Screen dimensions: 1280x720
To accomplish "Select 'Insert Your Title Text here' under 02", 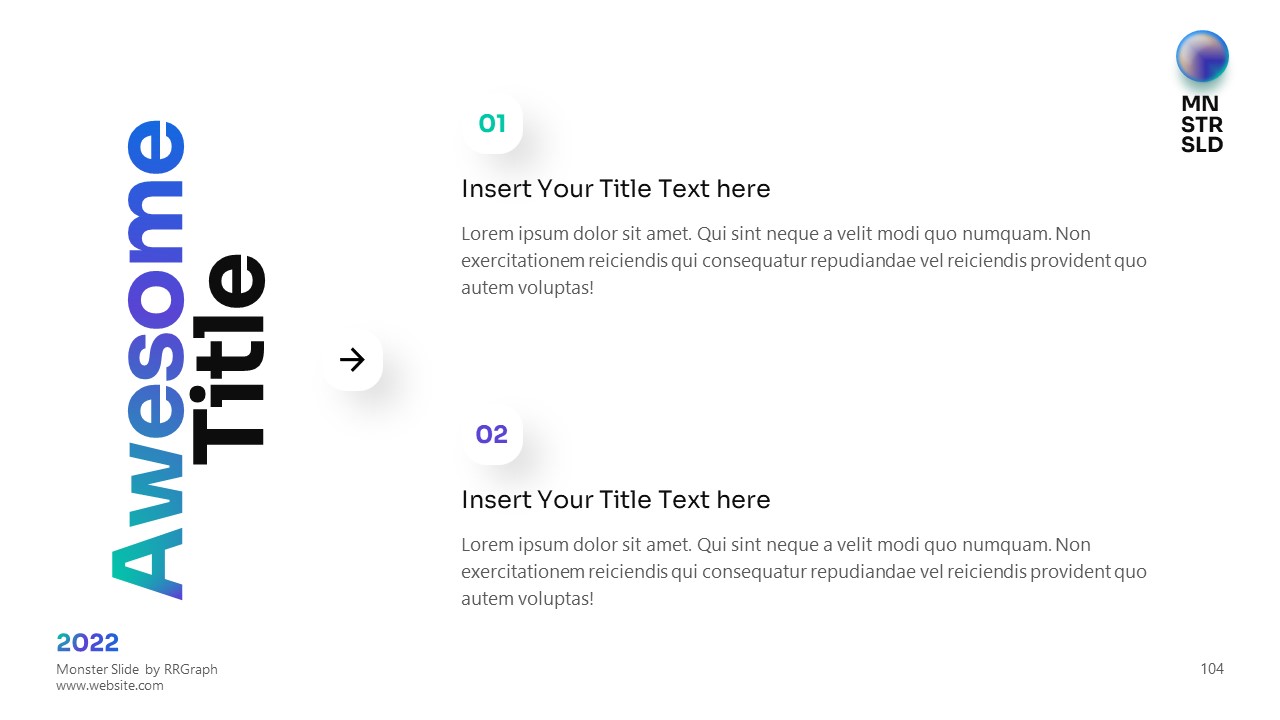I will 615,500.
